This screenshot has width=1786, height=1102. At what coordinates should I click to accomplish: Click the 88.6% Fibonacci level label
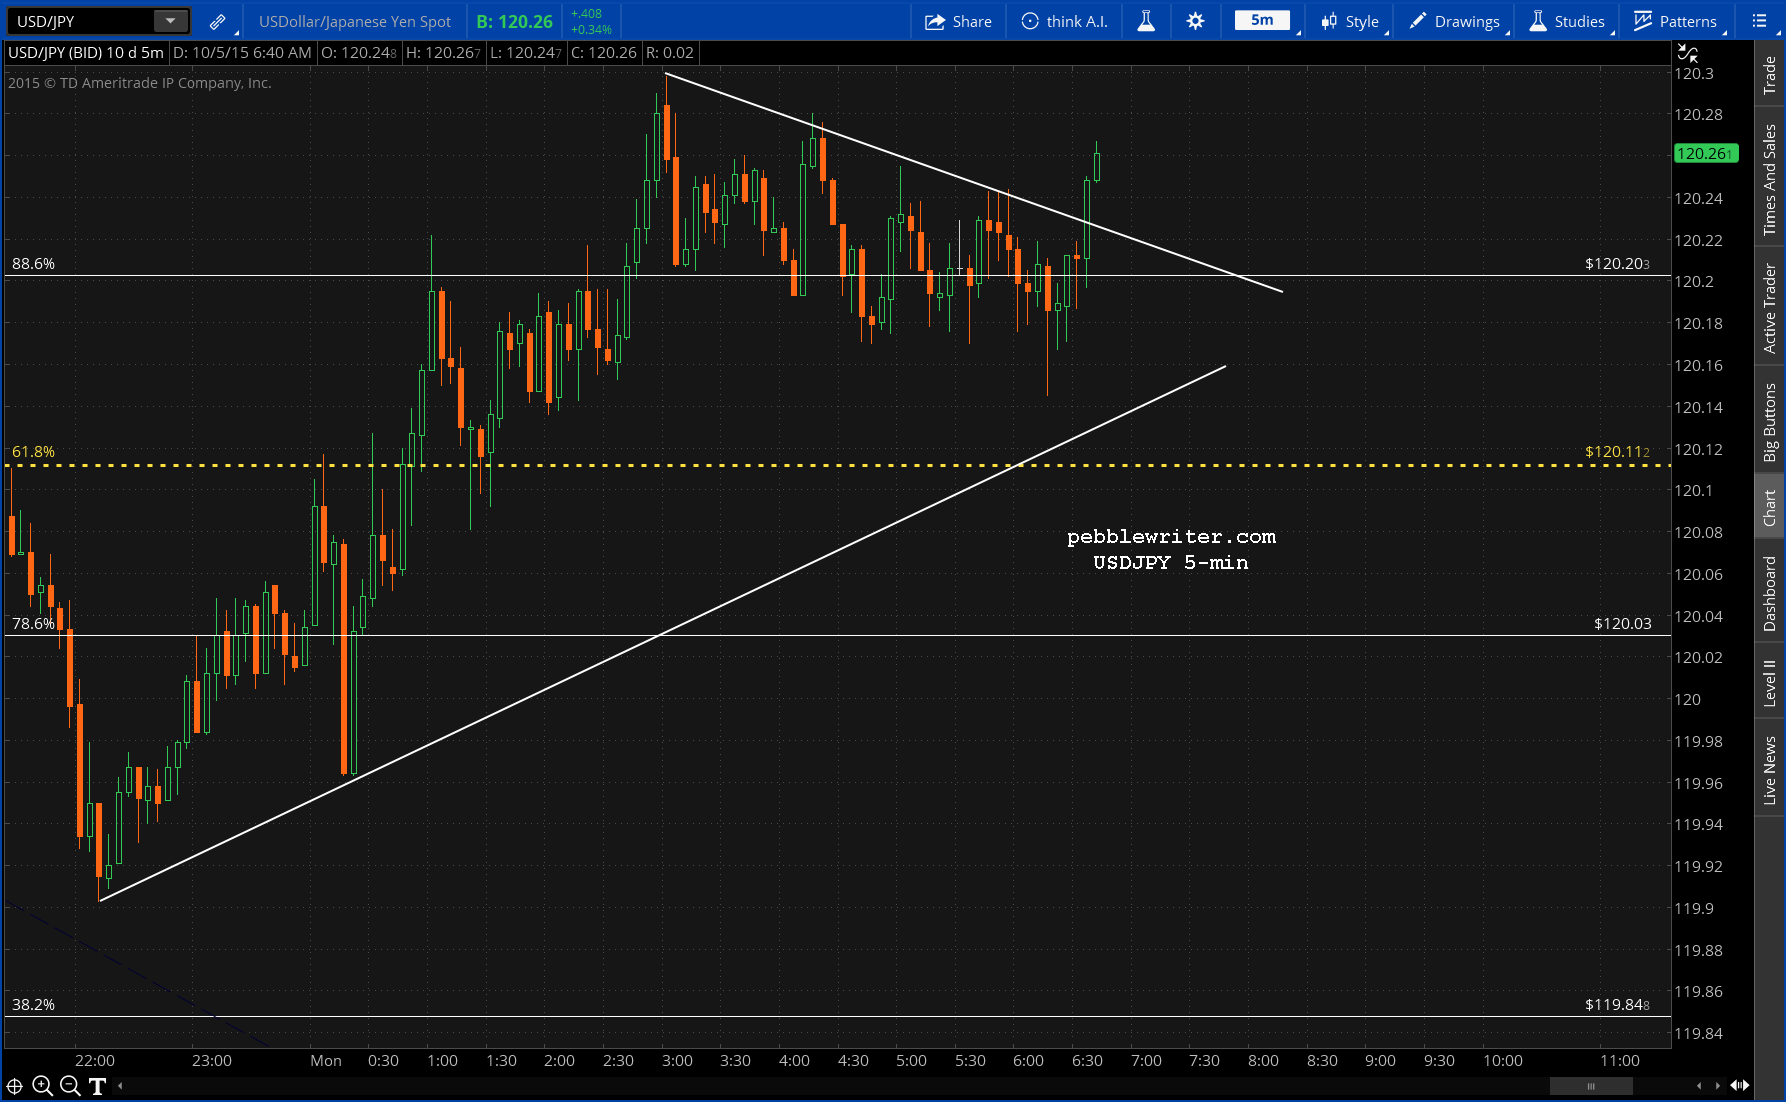point(33,264)
